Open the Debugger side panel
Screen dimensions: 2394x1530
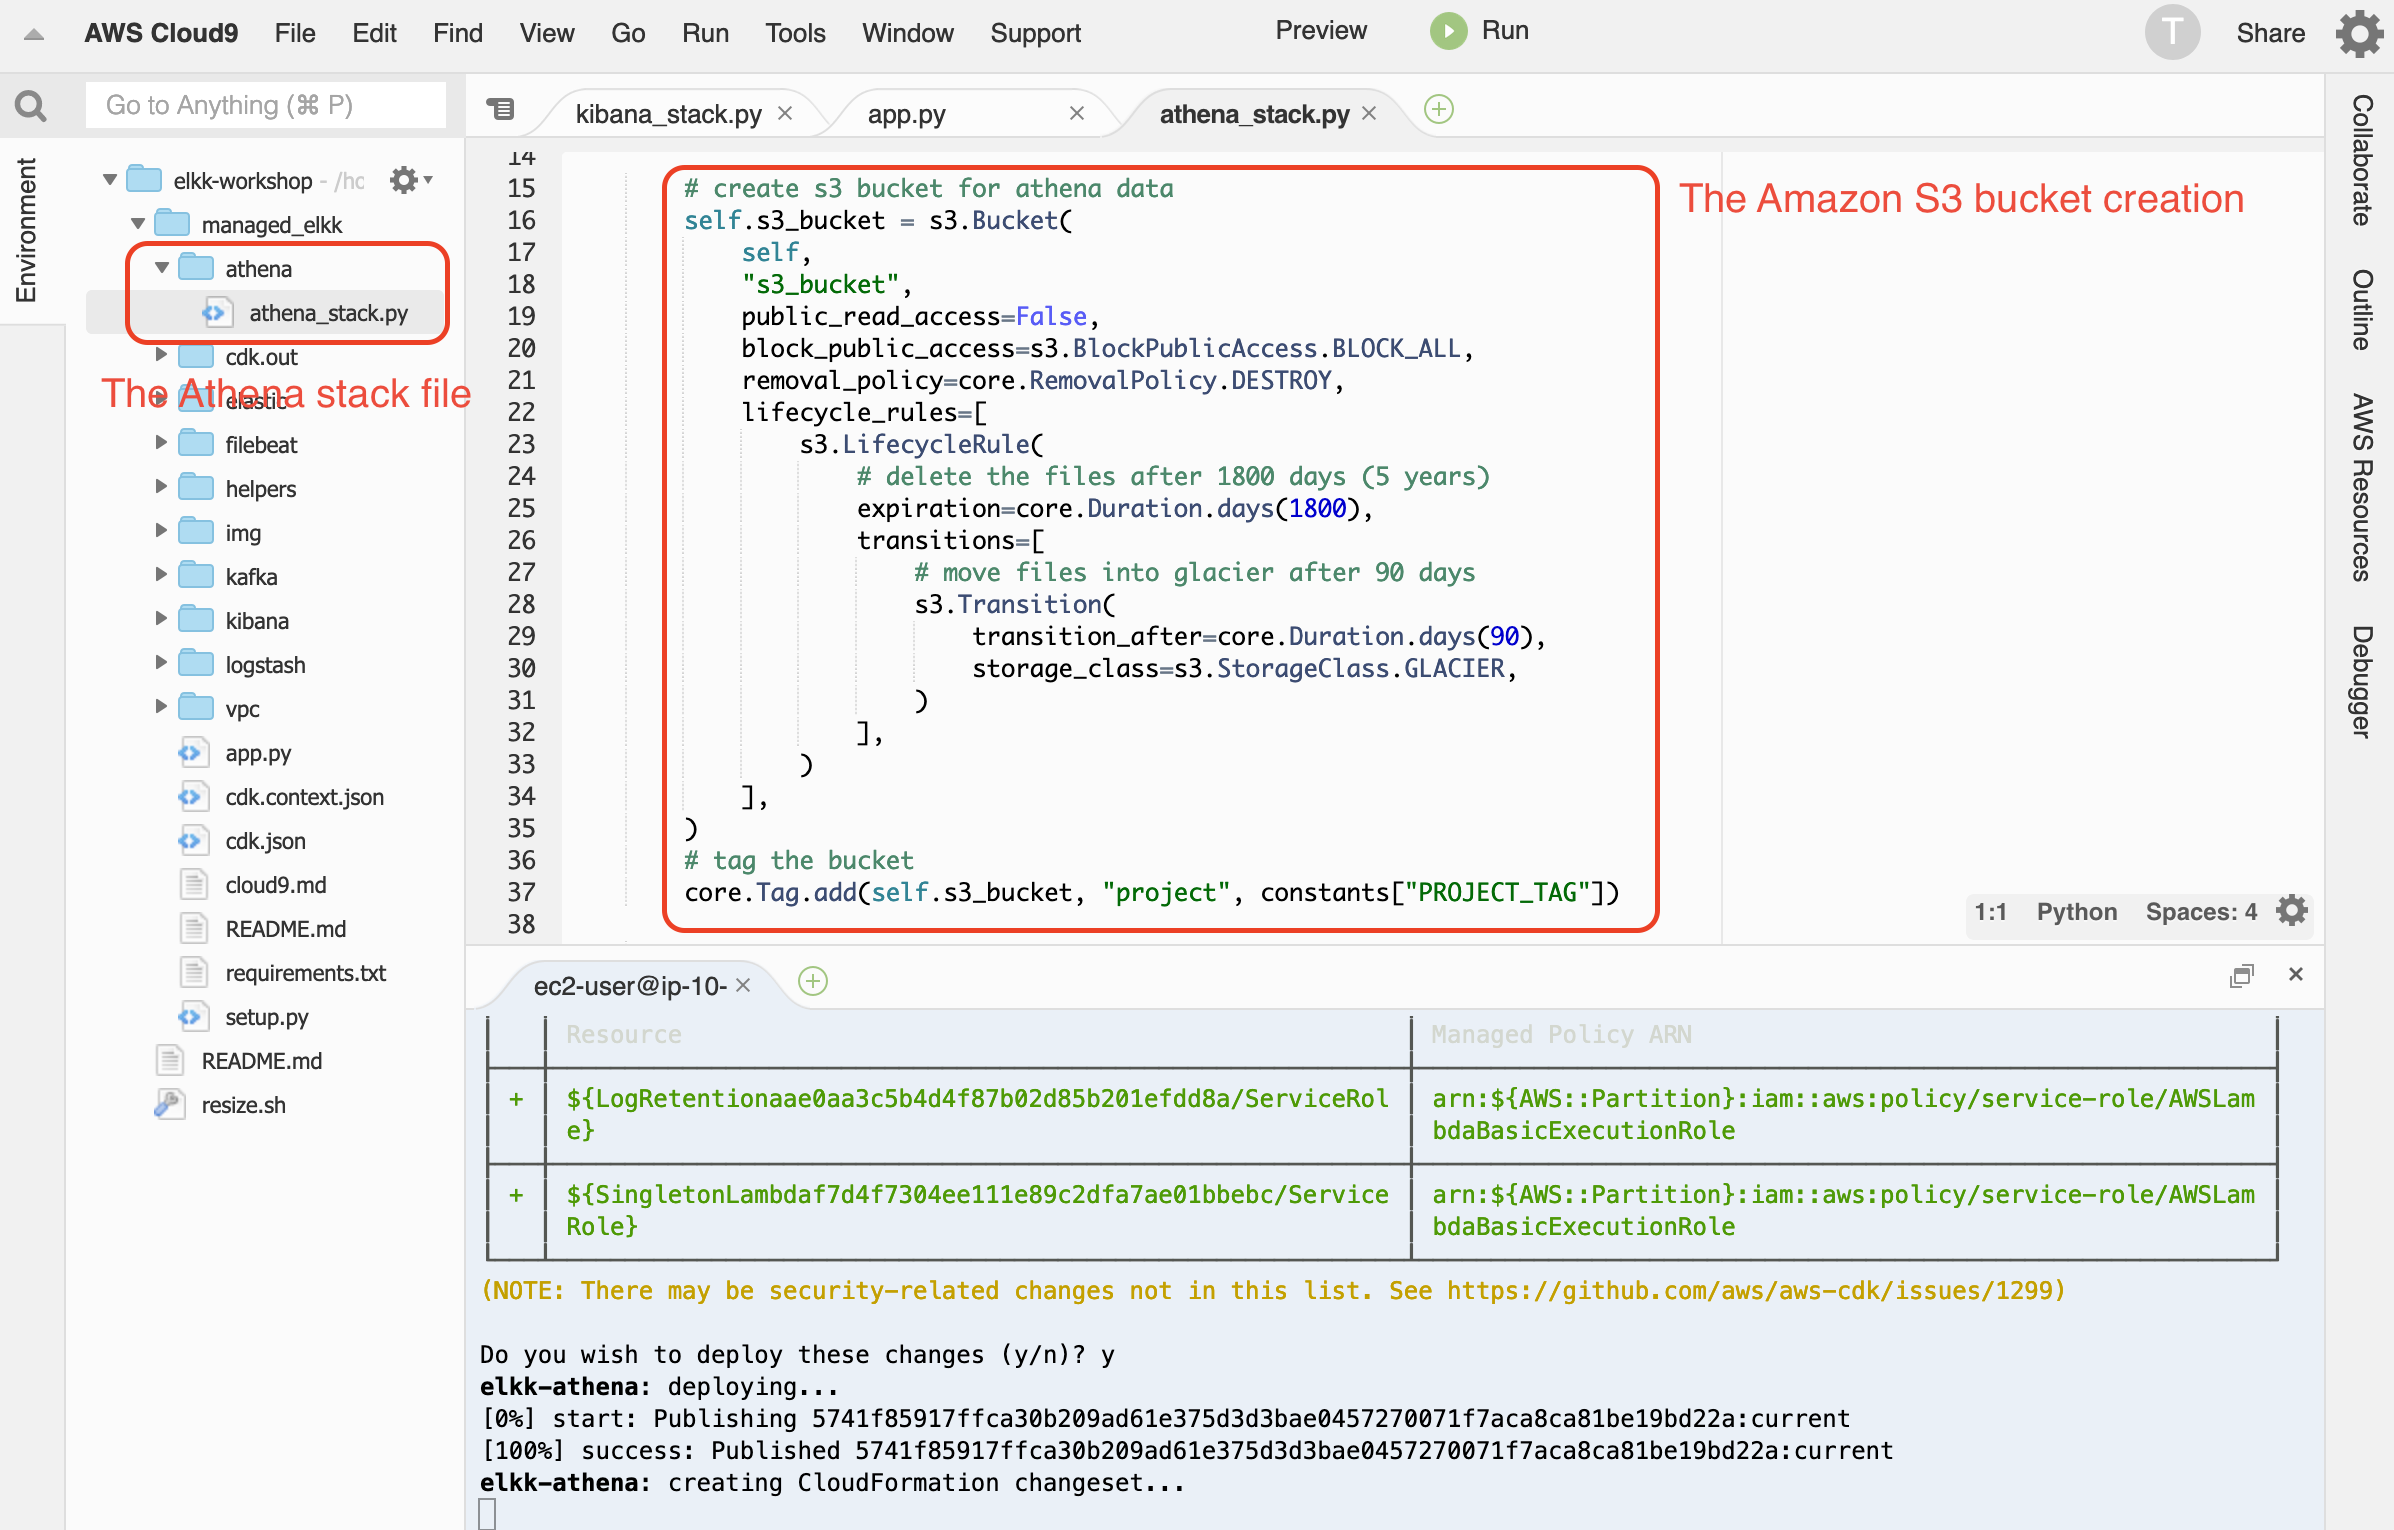tap(2361, 682)
